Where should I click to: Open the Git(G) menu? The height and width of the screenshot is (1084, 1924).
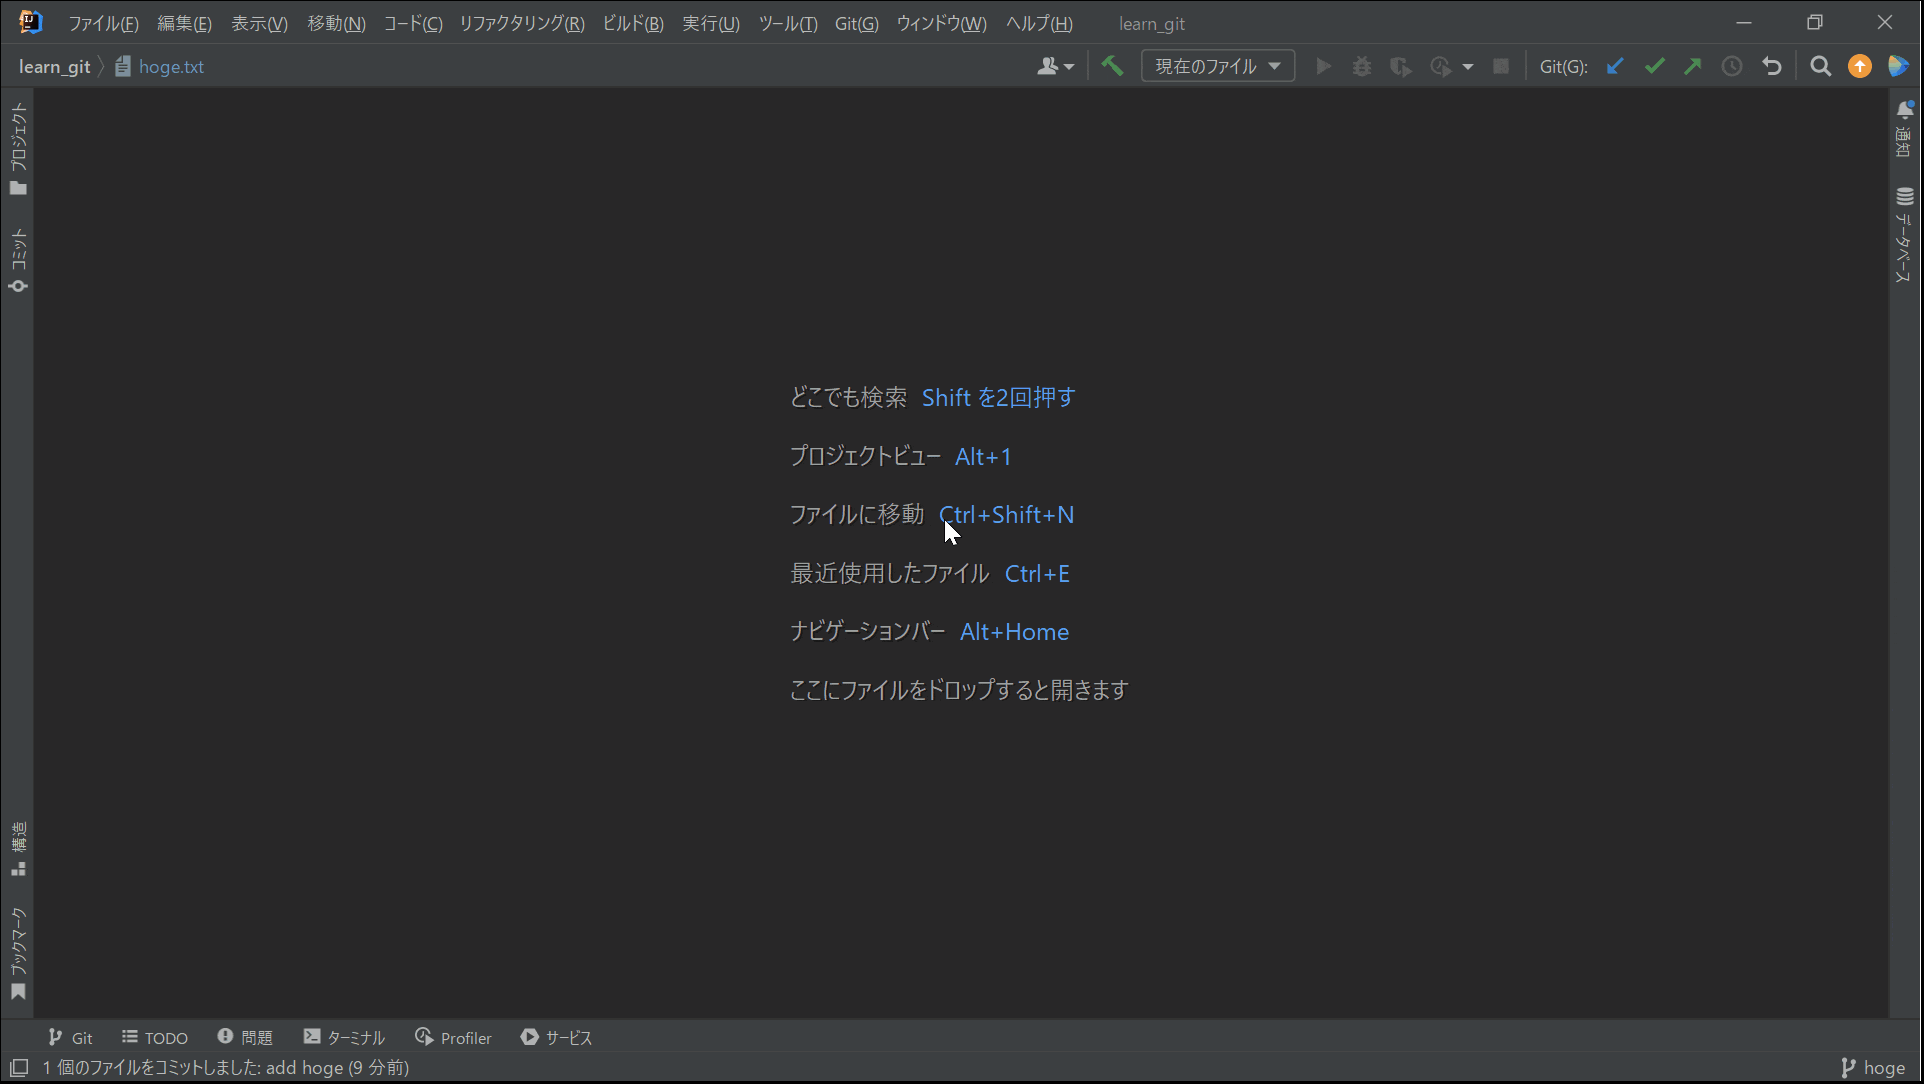(x=855, y=23)
